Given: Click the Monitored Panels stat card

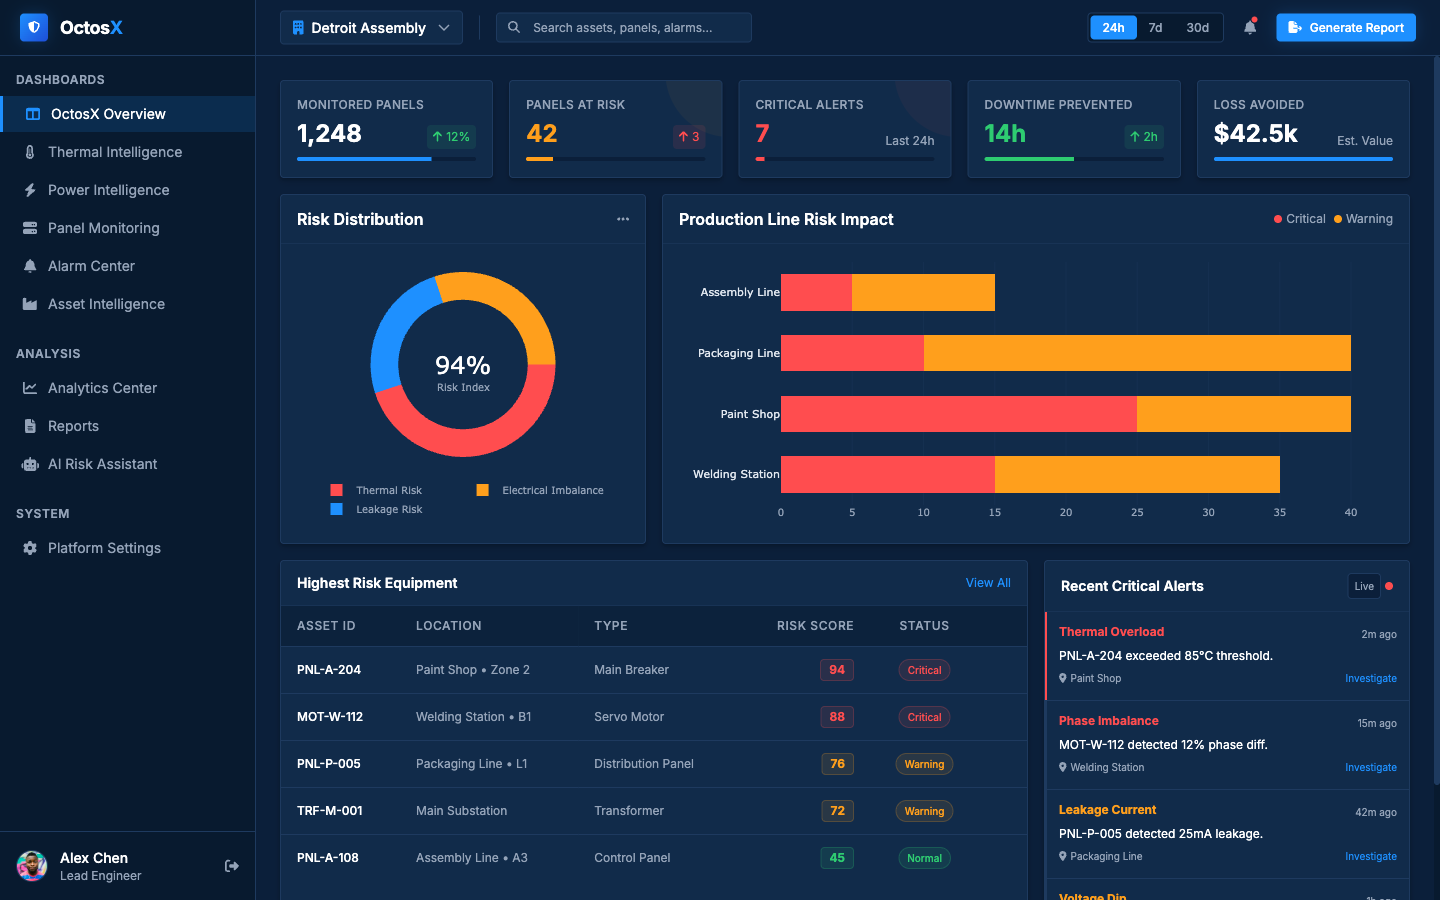Looking at the screenshot, I should tap(386, 129).
